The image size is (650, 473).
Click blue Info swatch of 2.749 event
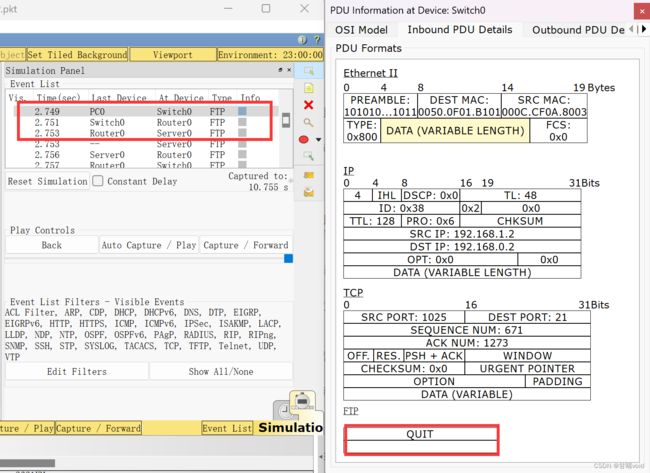click(x=243, y=111)
